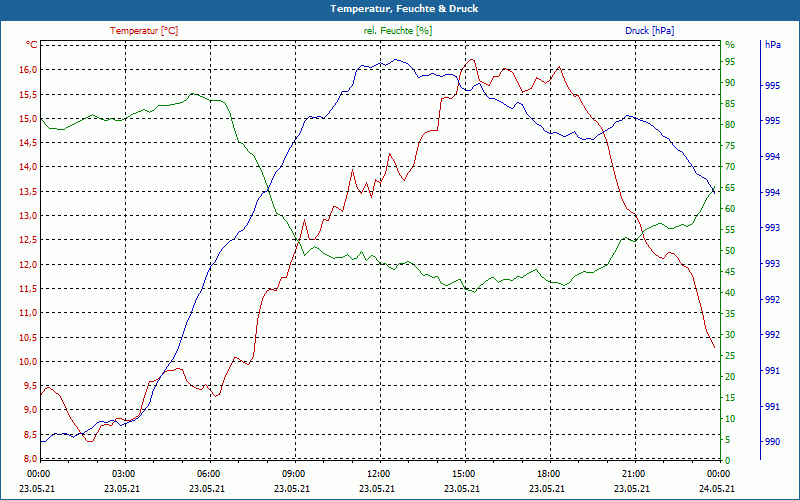Click the '12,5' temperature axis value
The height and width of the screenshot is (500, 800).
point(28,240)
